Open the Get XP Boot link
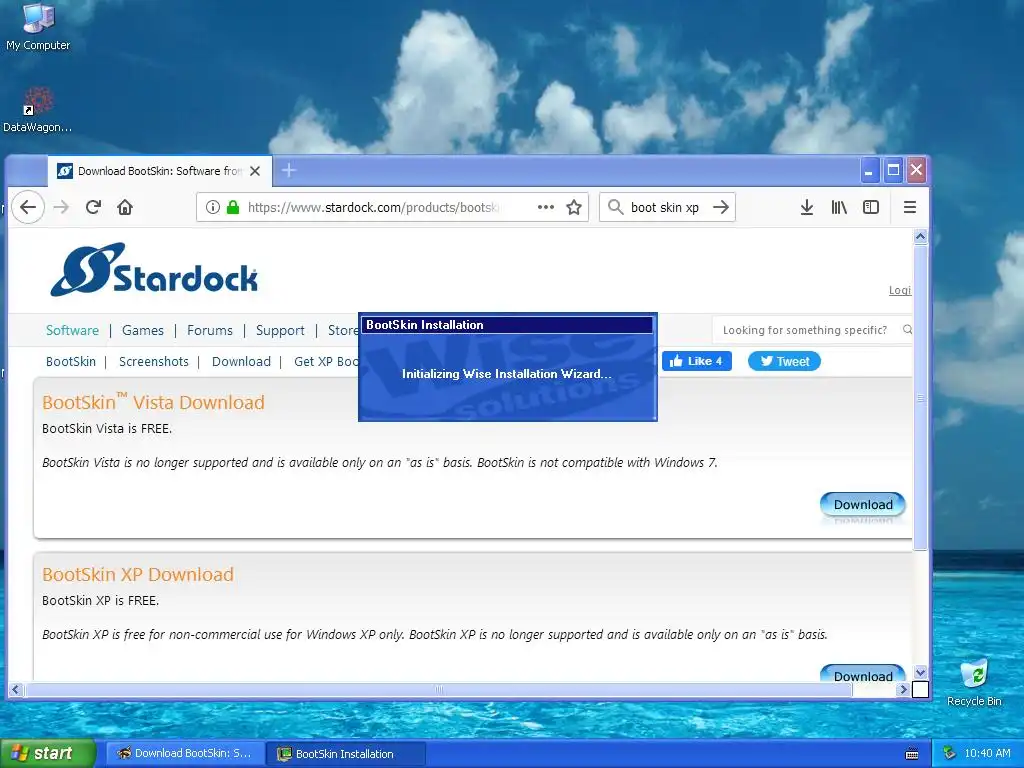The image size is (1024, 768). click(326, 362)
